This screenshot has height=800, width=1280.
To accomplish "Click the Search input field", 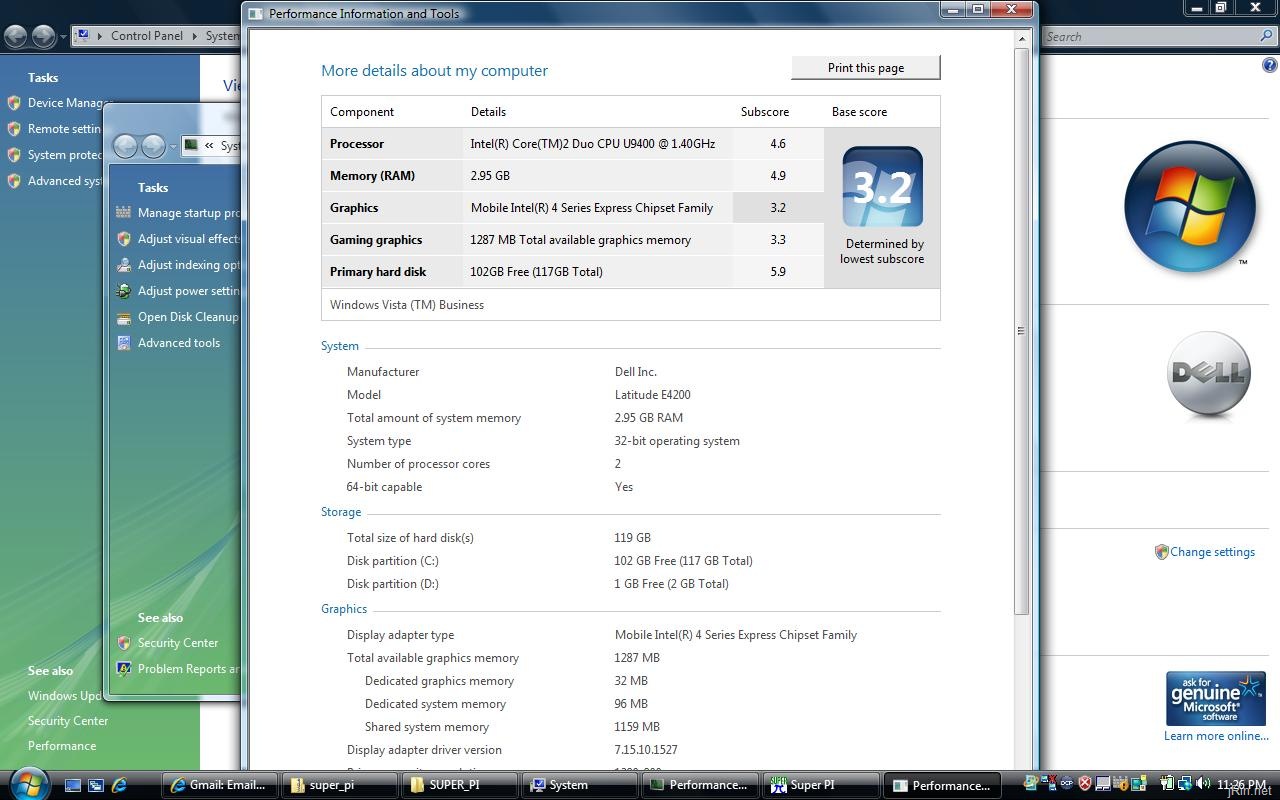I will coord(1150,36).
